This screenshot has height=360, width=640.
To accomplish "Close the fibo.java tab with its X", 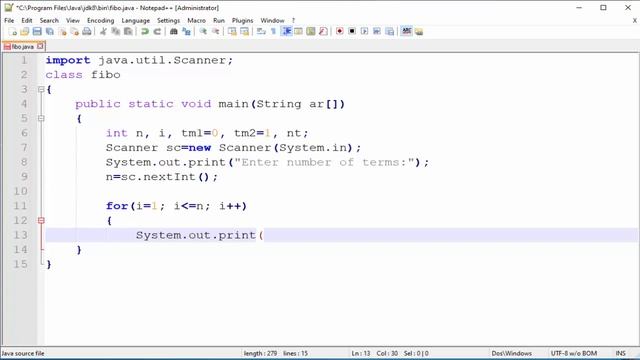I will (x=40, y=47).
